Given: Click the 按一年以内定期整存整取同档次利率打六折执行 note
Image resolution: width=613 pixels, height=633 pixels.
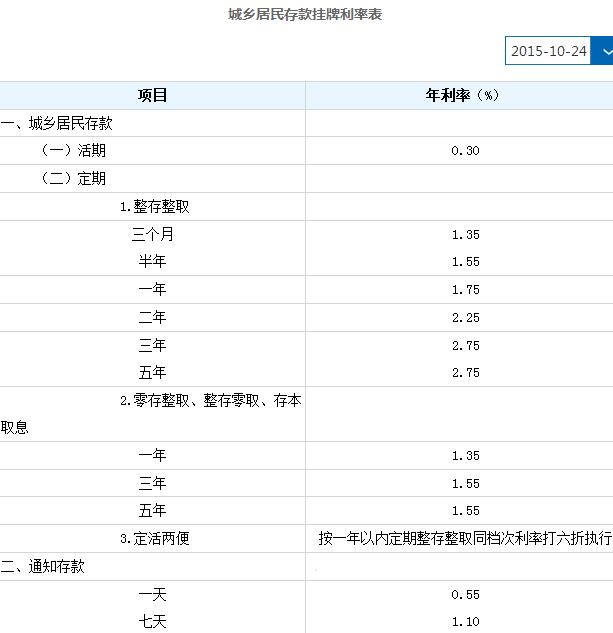Looking at the screenshot, I should coord(465,539).
